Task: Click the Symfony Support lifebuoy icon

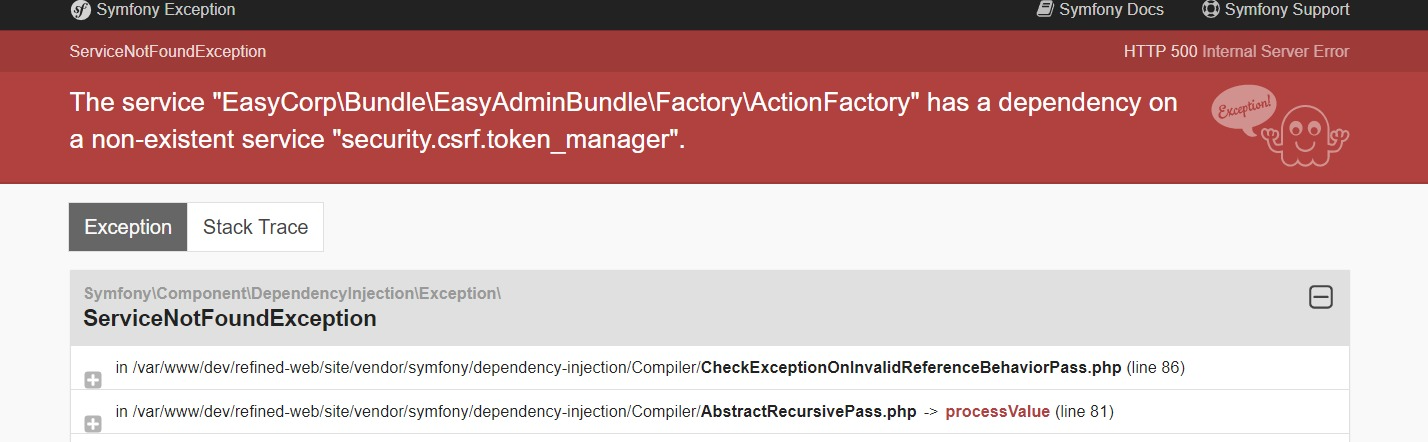Action: (1210, 9)
